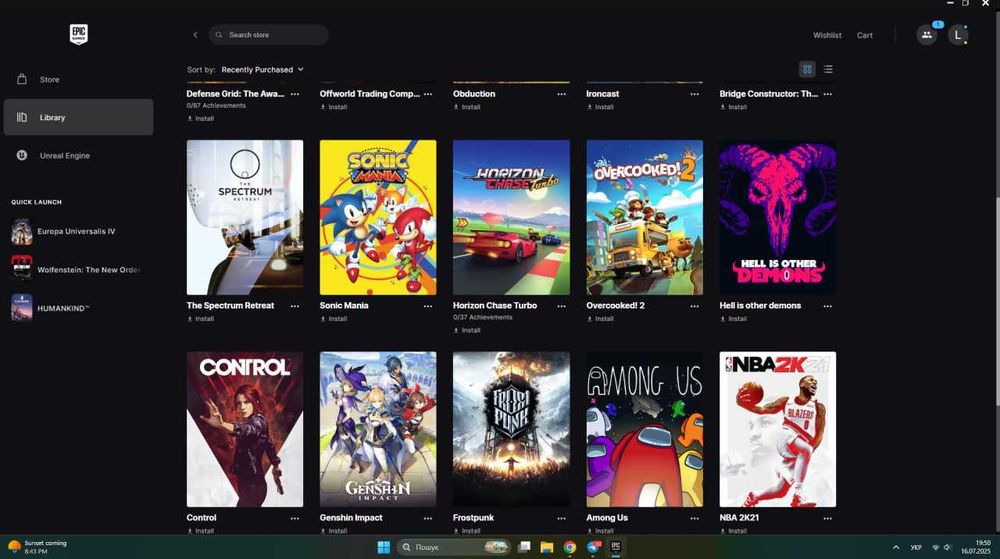Install Hell is other demons
1000x559 pixels.
tap(733, 319)
